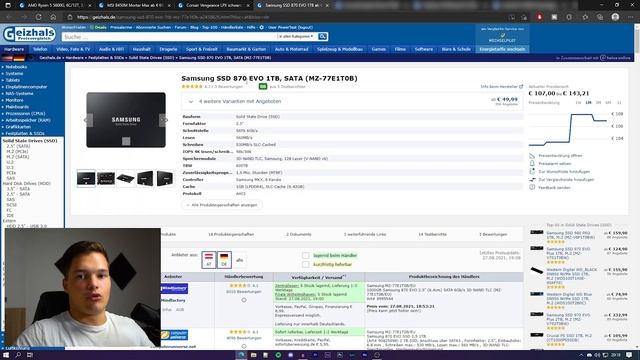Reload the page in browser
This screenshot has width=640, height=360.
[x=38, y=17]
